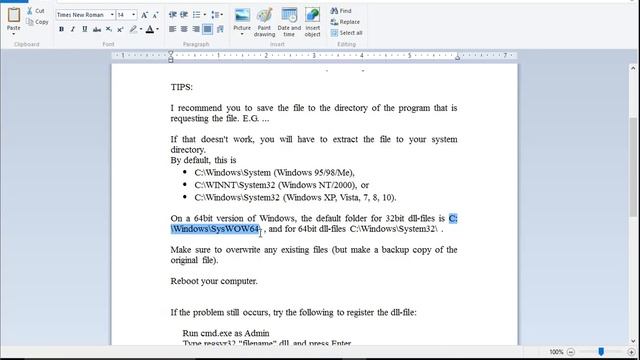
Task: Center the text
Action: point(184,29)
